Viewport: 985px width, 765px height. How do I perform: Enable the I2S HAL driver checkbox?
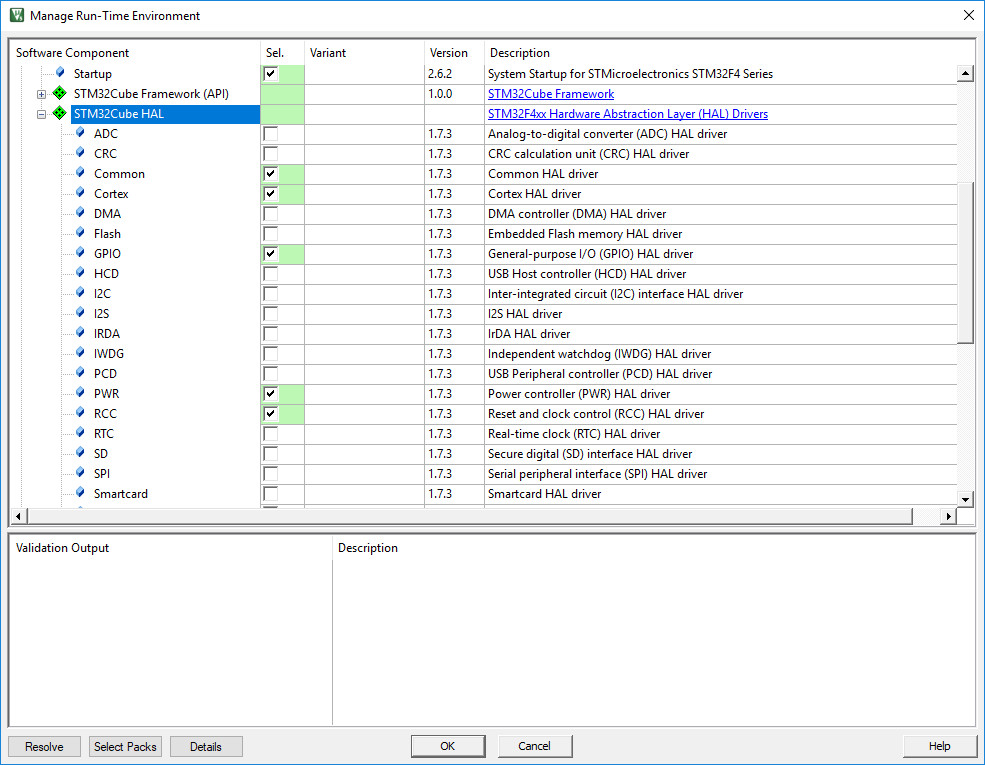(x=271, y=314)
